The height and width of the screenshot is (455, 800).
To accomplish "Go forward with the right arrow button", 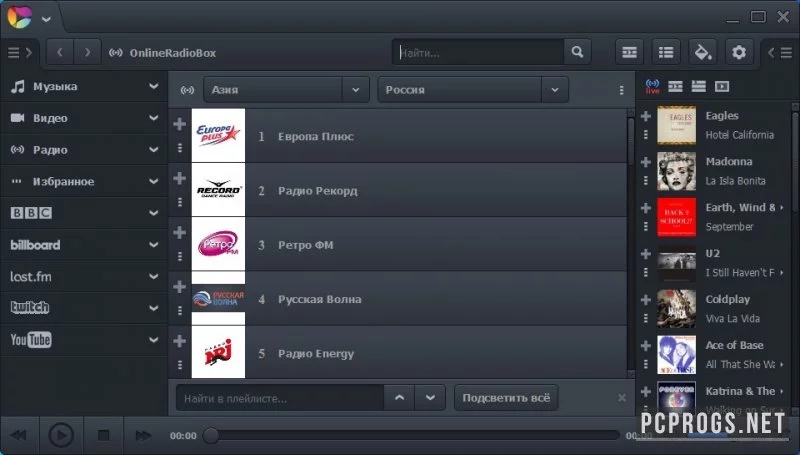I will click(x=87, y=52).
